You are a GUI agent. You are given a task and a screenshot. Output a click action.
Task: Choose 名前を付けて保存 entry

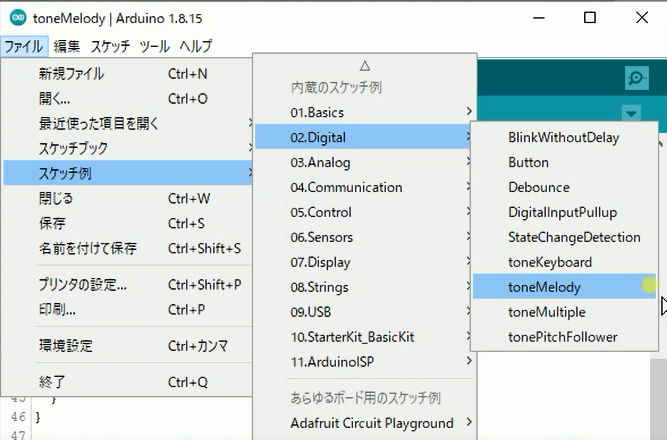128,248
